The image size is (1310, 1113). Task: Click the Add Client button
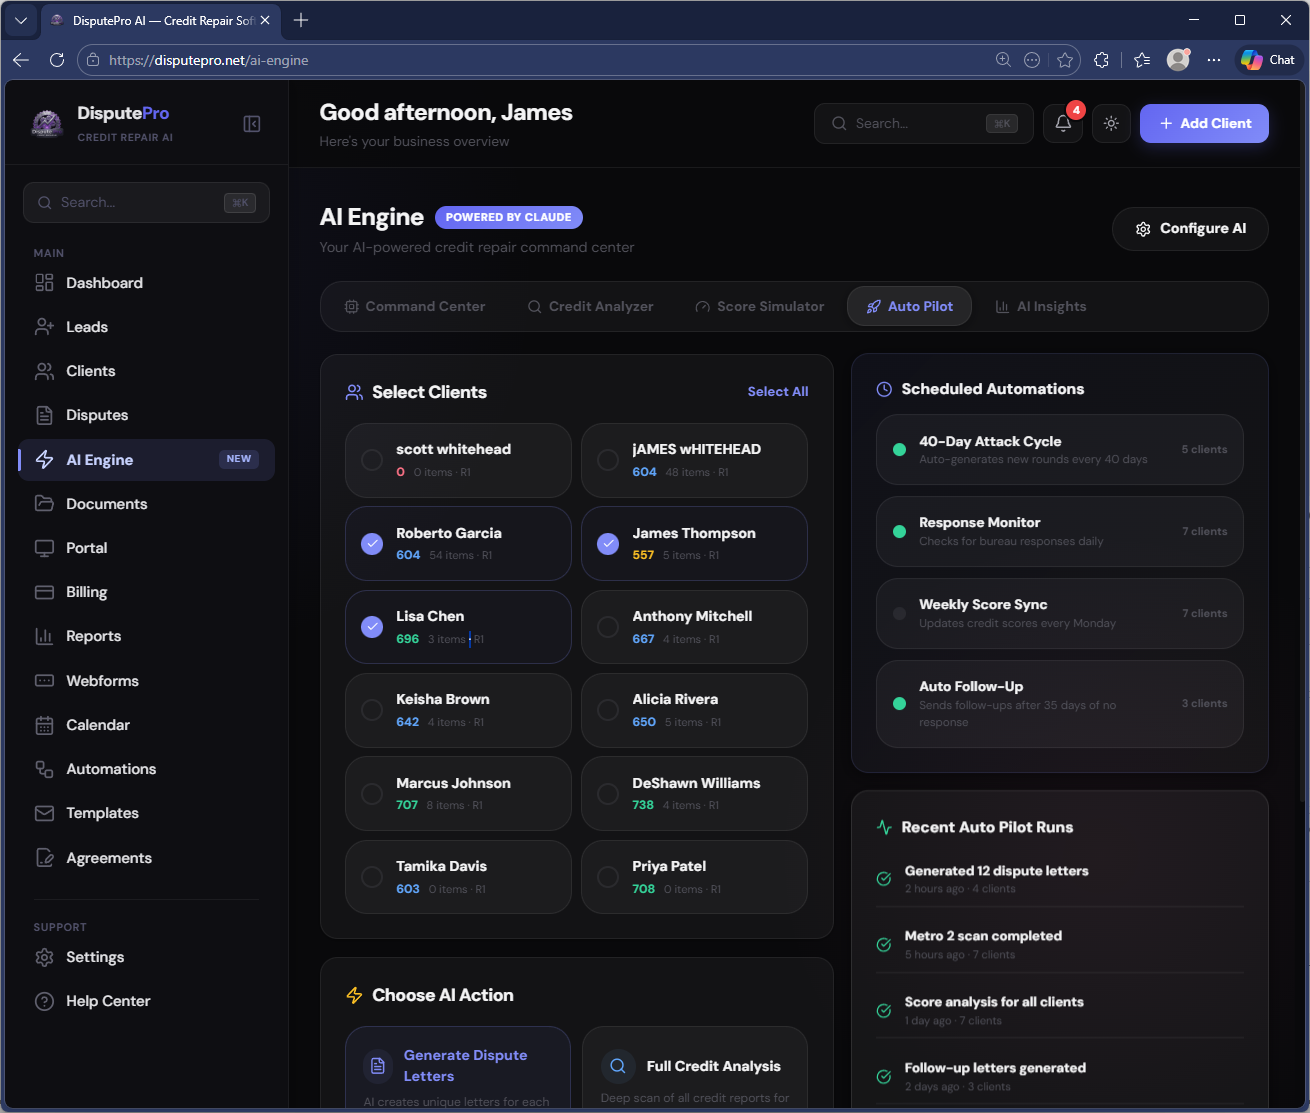coord(1204,124)
